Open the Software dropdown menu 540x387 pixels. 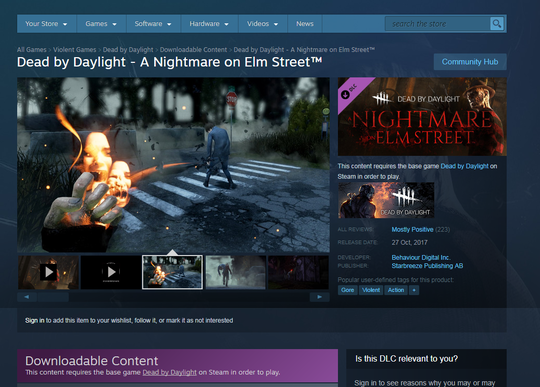click(153, 24)
